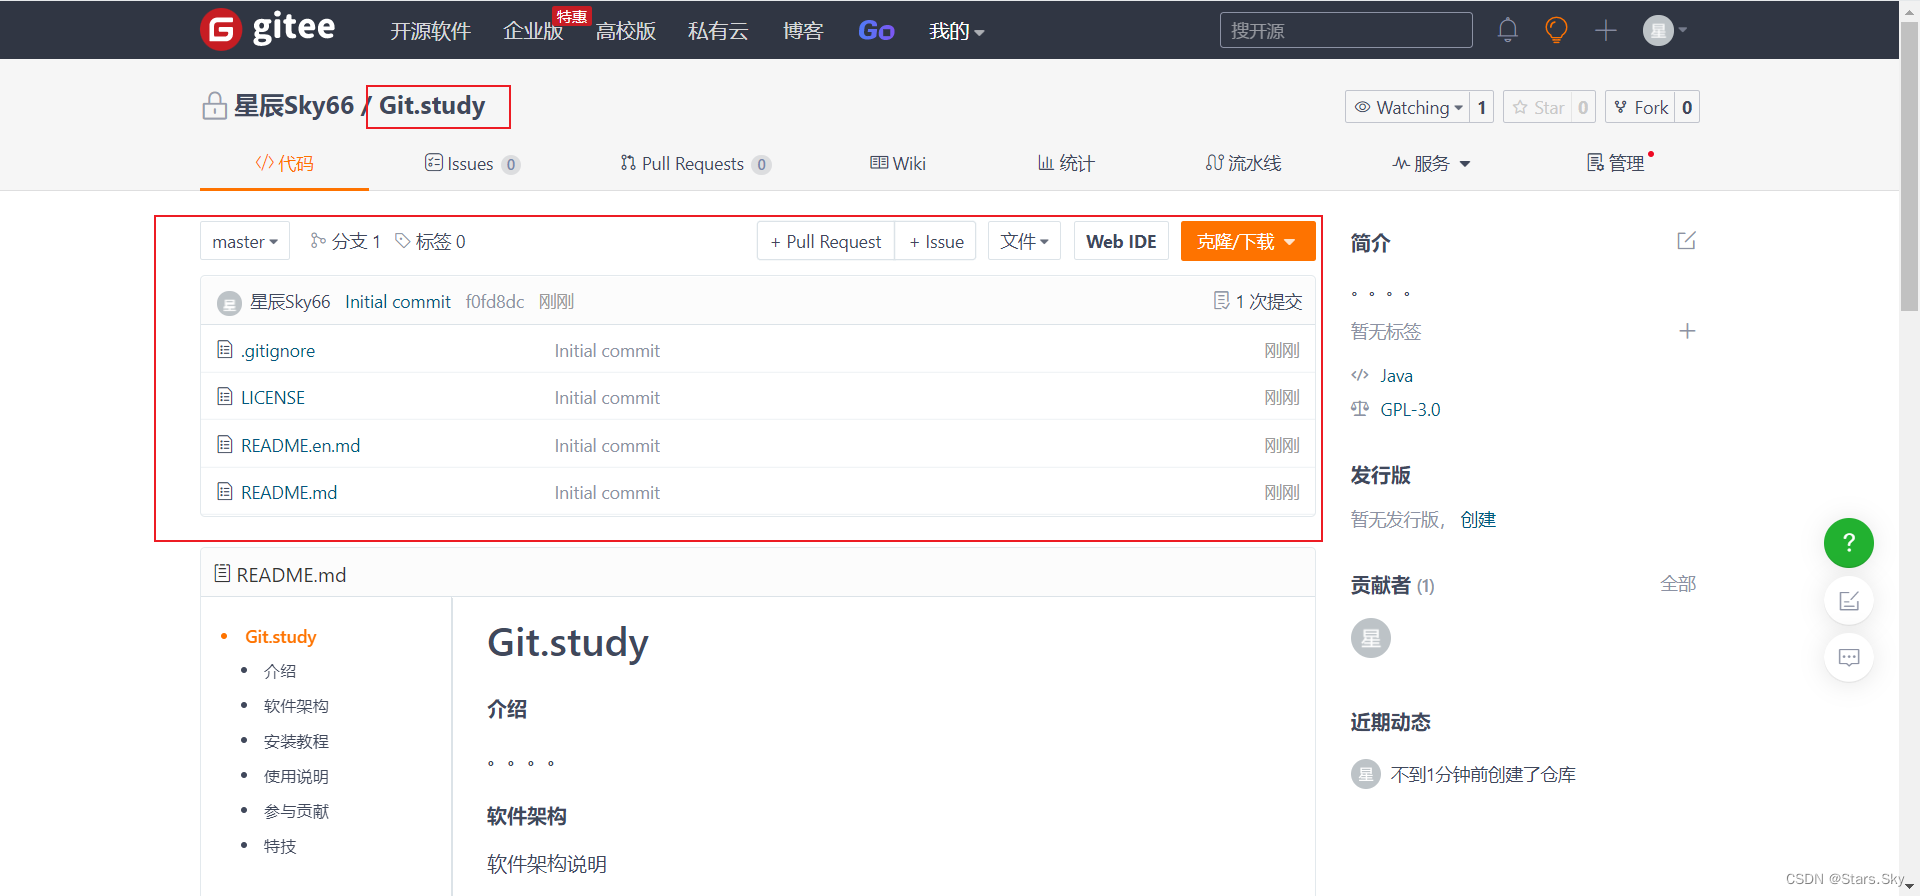This screenshot has height=896, width=1920.
Task: Open 企业版 in the top navigation
Action: coord(533,31)
